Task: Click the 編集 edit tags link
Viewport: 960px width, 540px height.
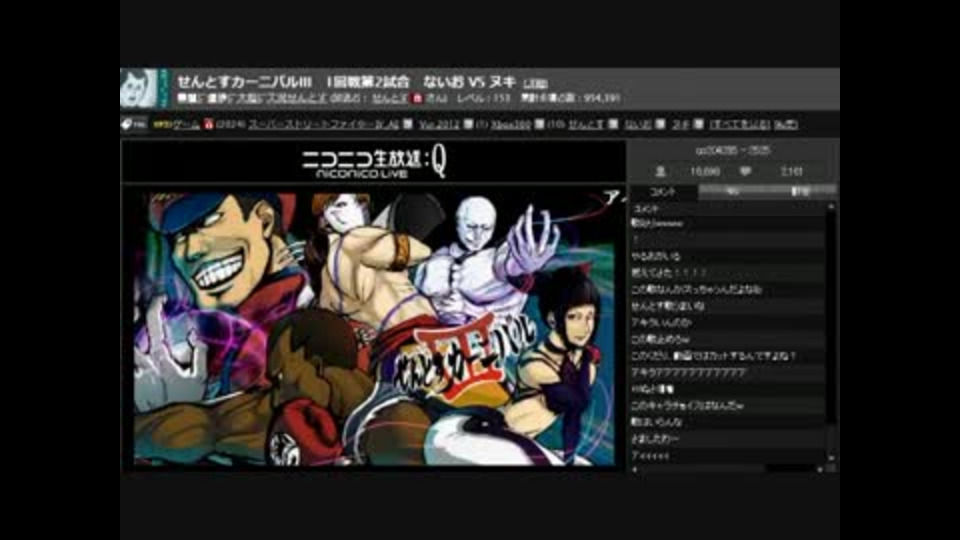Action: (x=786, y=124)
